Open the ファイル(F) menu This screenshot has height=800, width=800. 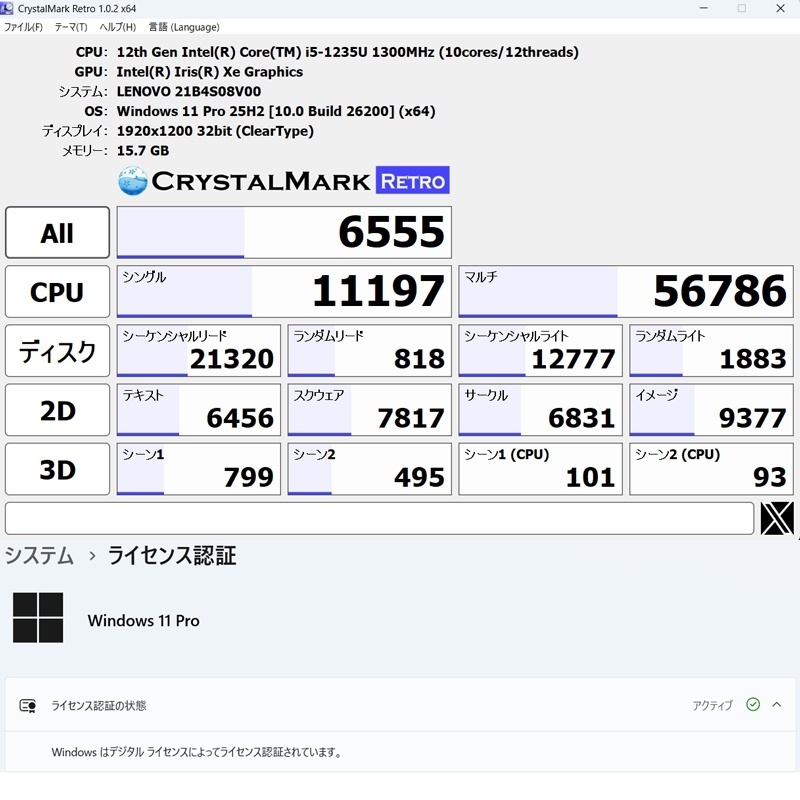(x=23, y=27)
